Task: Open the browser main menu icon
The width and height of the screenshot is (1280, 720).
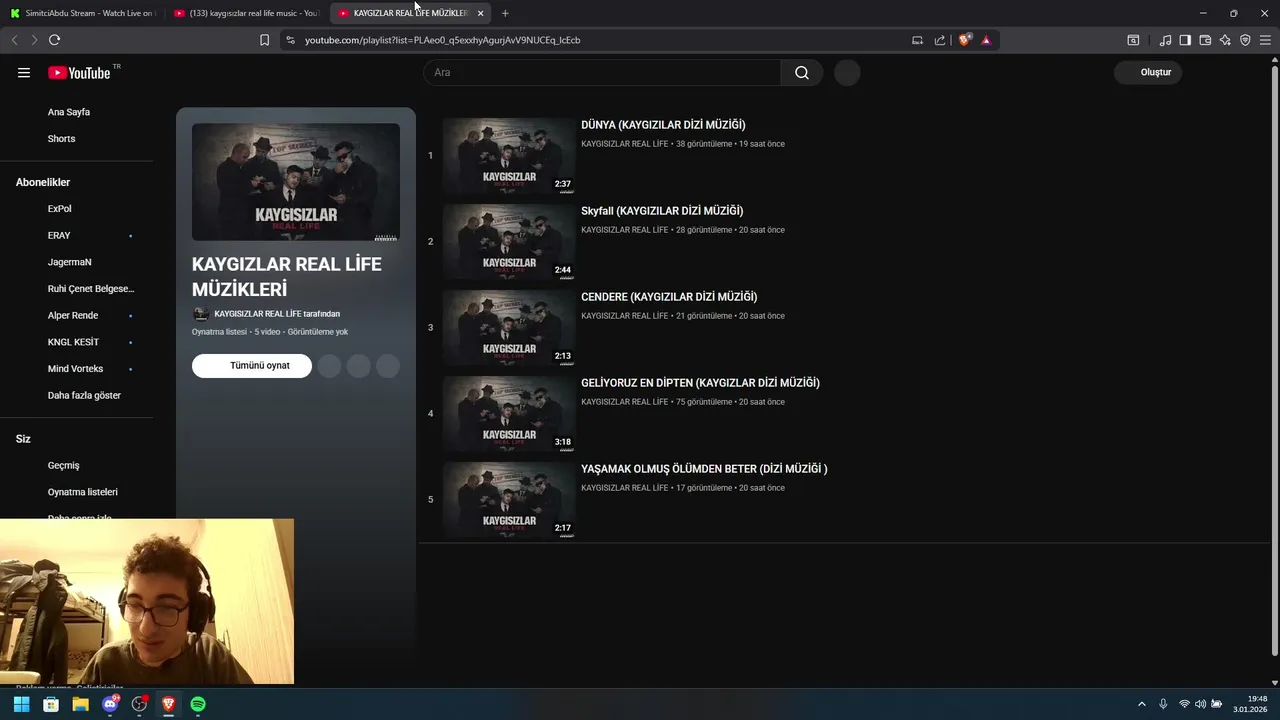Action: 1265,40
